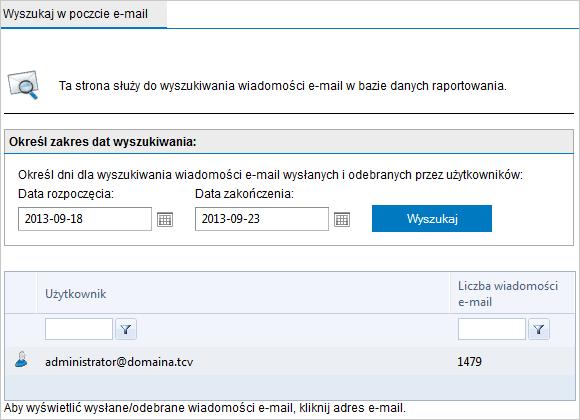Sort by Liczba wiadomości e-mail header
Screen dimensions: 580x420
pyautogui.click(x=508, y=294)
